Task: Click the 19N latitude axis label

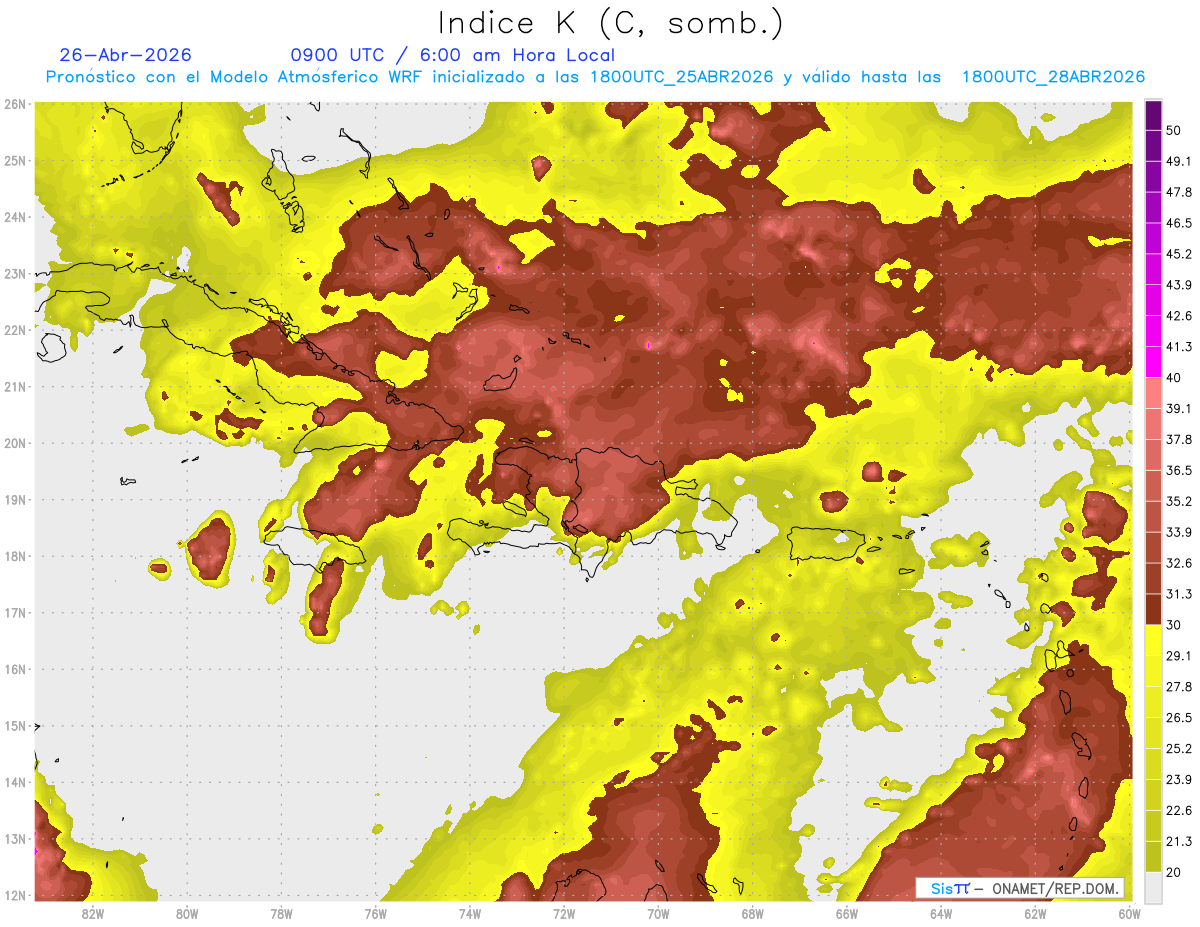Action: [x=14, y=499]
